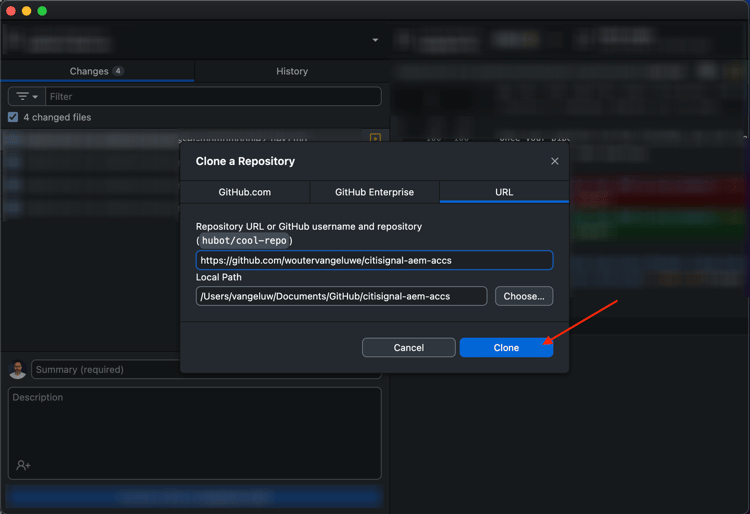Viewport: 750px width, 514px height.
Task: Click the blurred commit button at bottom
Action: click(195, 497)
